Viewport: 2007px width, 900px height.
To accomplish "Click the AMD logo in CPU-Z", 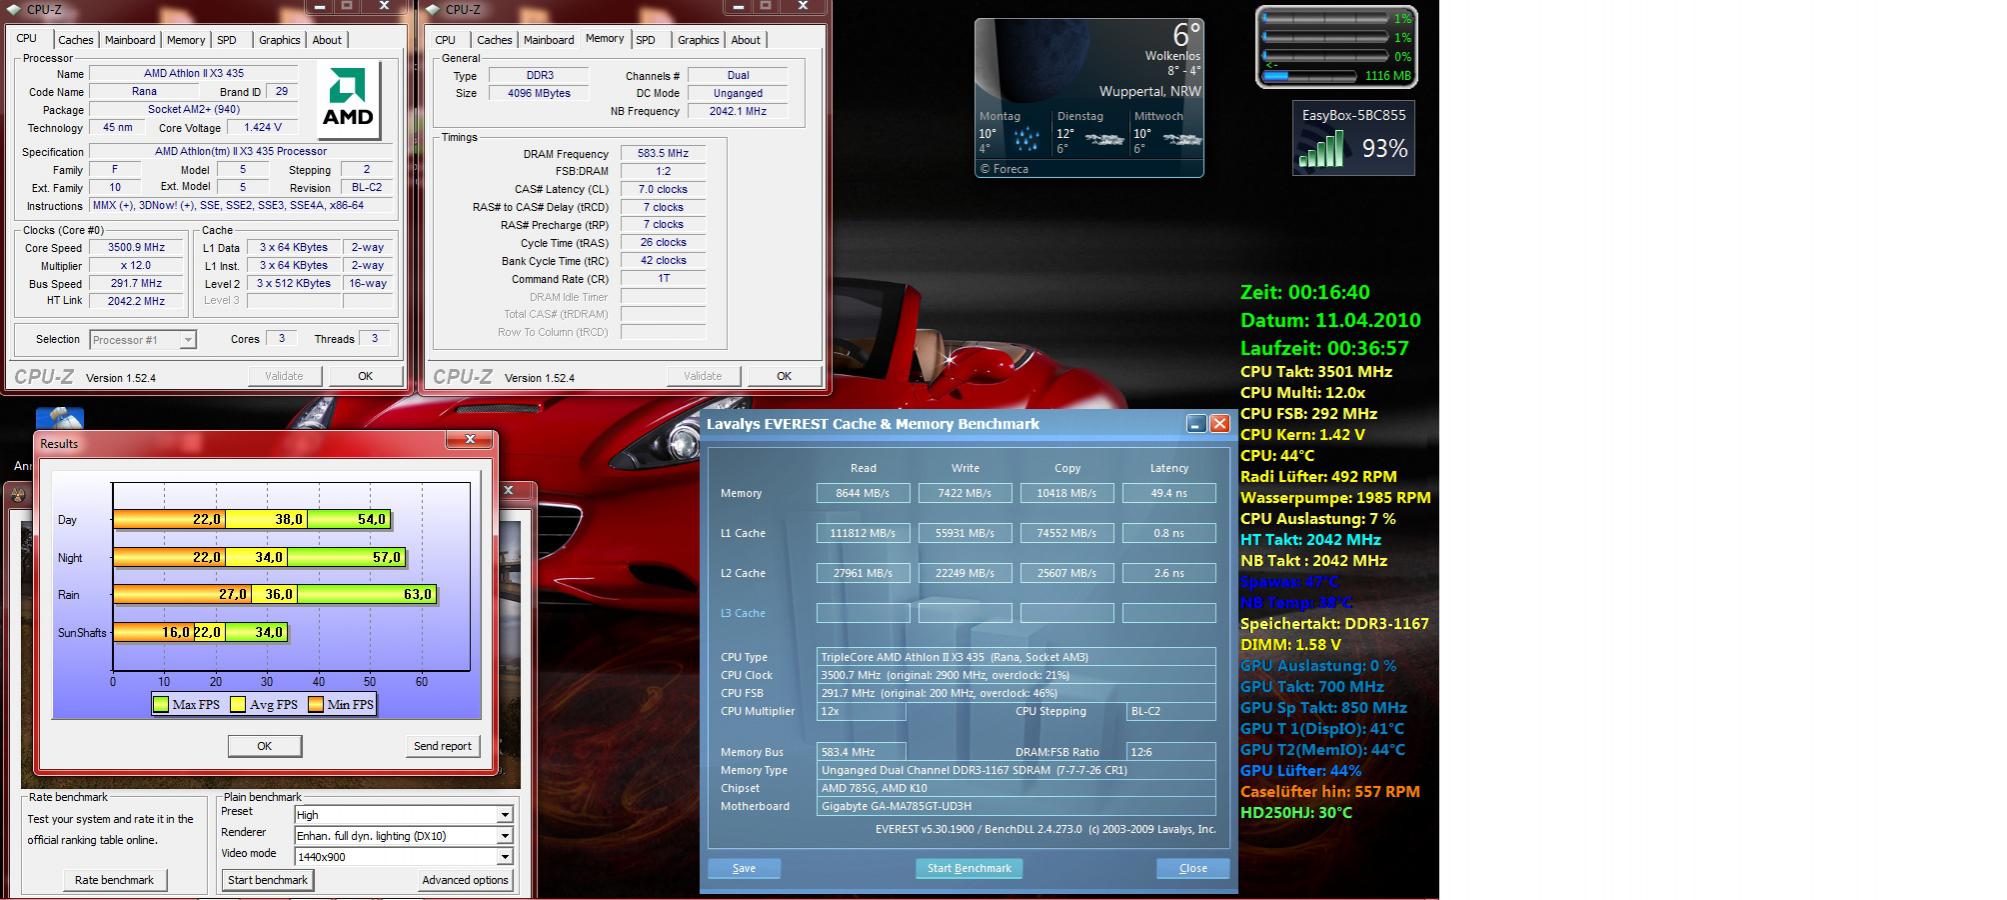I will pos(348,99).
